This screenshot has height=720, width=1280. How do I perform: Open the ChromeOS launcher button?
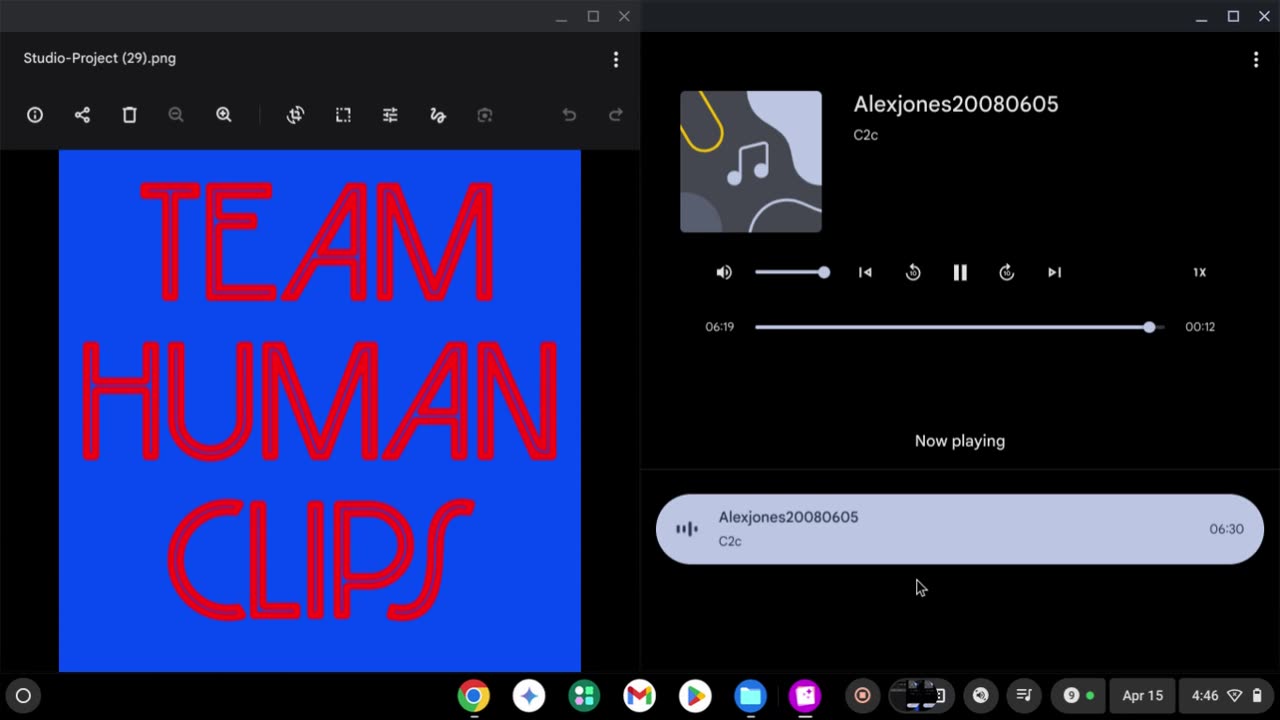pyautogui.click(x=24, y=696)
